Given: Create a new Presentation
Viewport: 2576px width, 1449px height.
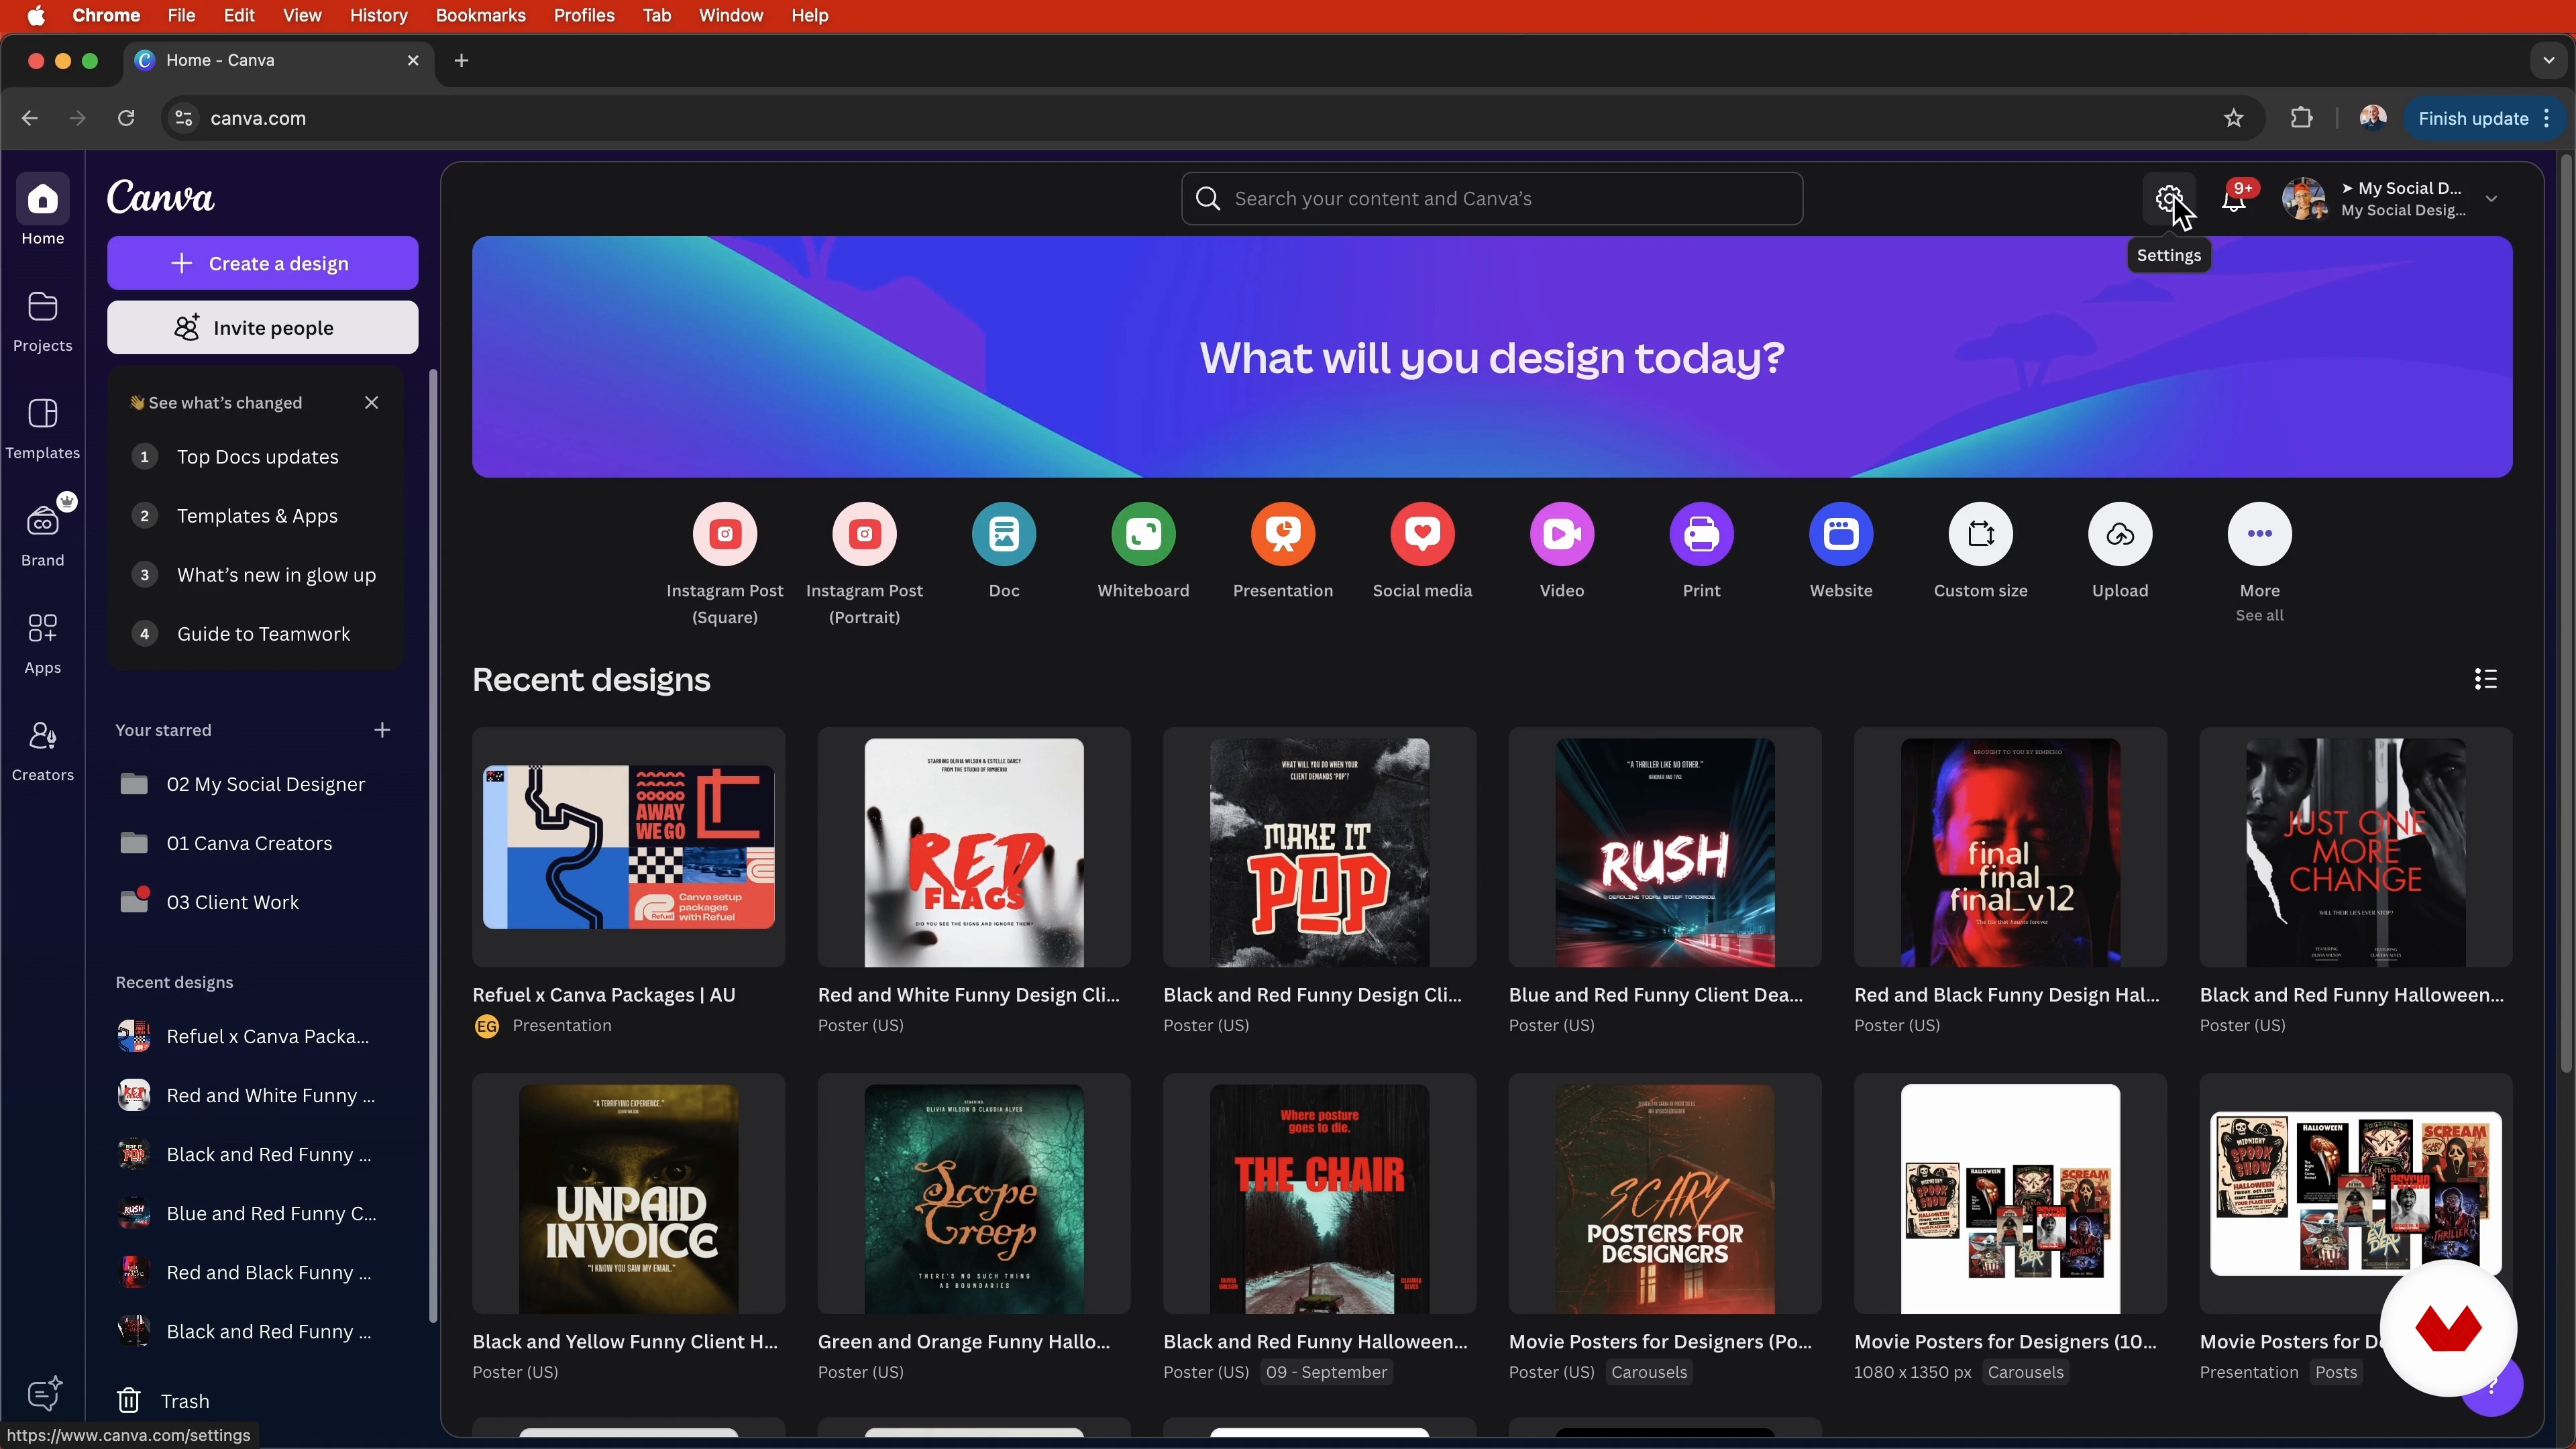Looking at the screenshot, I should (1283, 533).
